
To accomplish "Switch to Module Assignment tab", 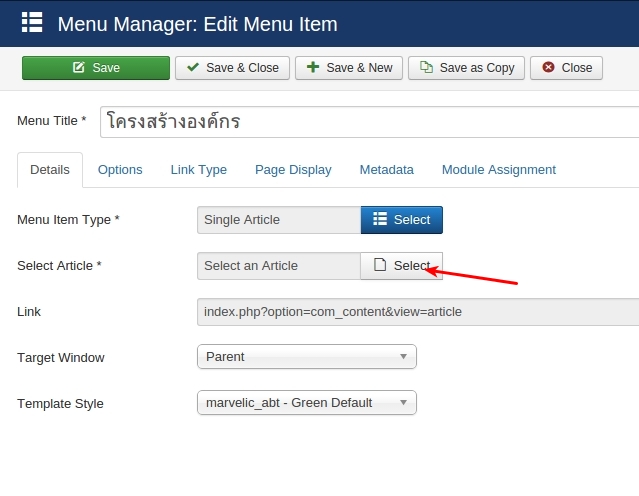I will (x=498, y=170).
